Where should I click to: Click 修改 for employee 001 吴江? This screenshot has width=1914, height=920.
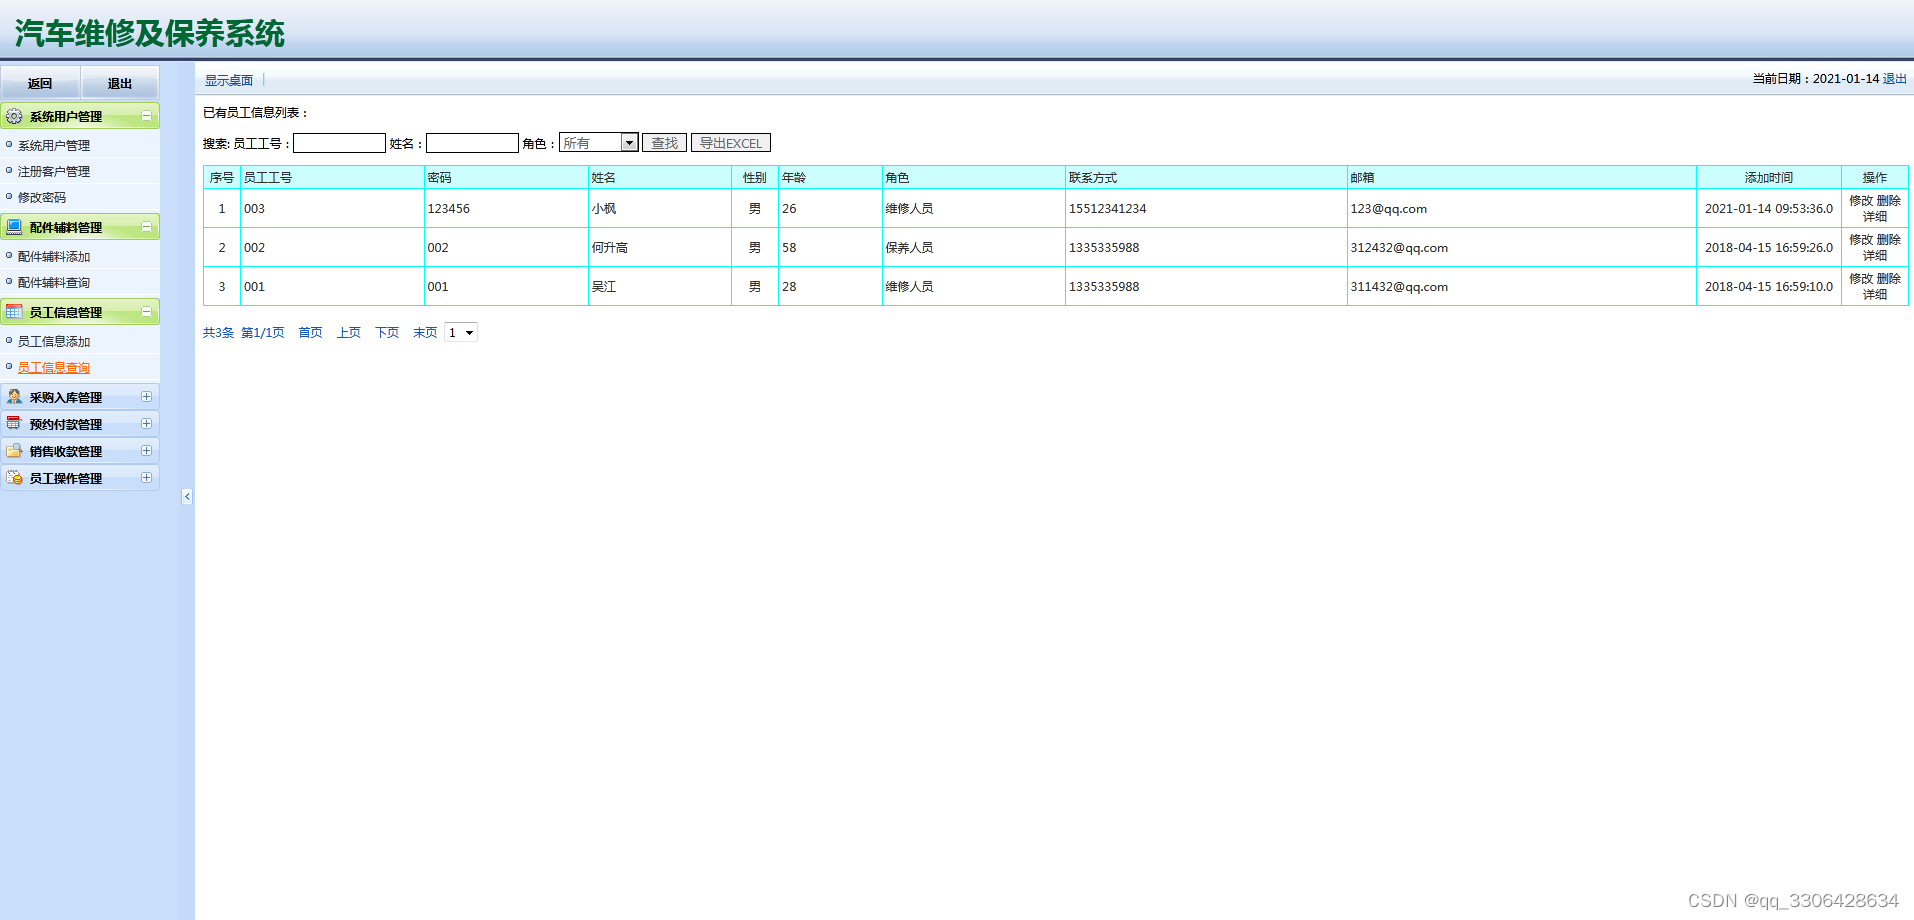pyautogui.click(x=1861, y=278)
